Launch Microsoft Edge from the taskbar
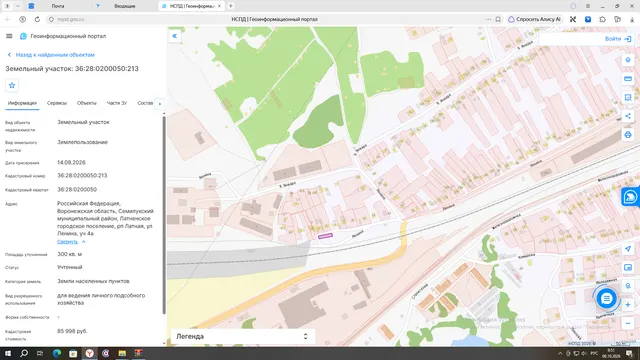 tap(57, 353)
